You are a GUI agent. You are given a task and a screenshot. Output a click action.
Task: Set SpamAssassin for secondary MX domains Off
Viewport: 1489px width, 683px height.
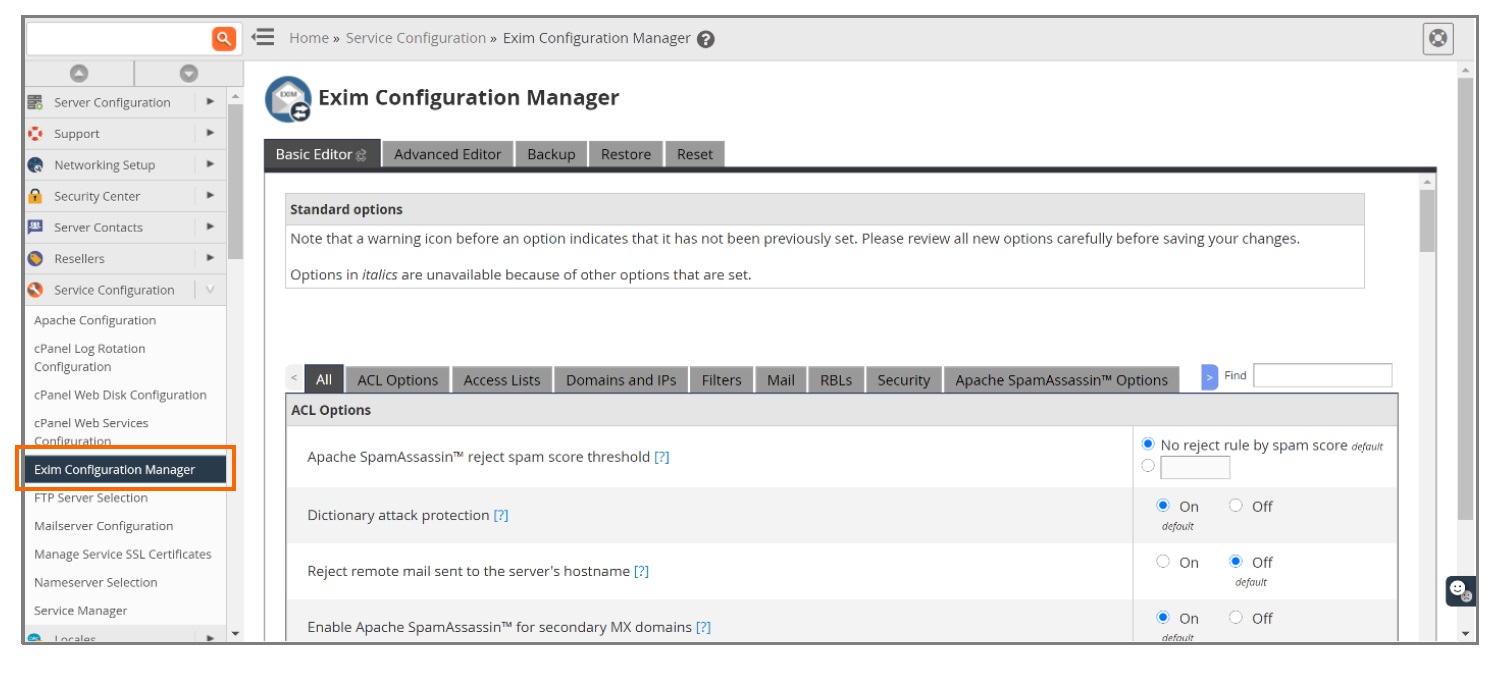pyautogui.click(x=1236, y=618)
